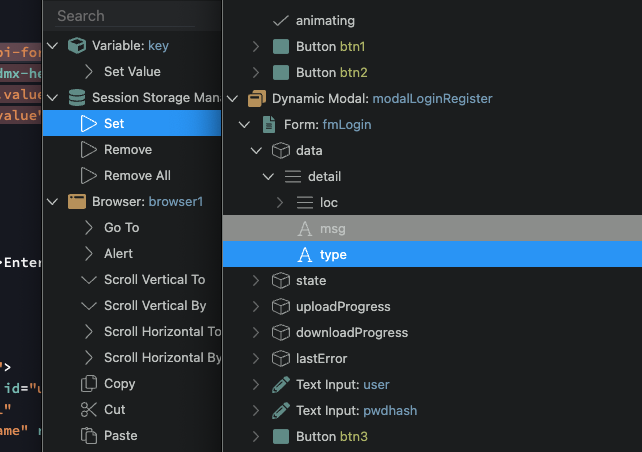The height and width of the screenshot is (452, 642).
Task: Expand the state object node
Action: coord(256,280)
